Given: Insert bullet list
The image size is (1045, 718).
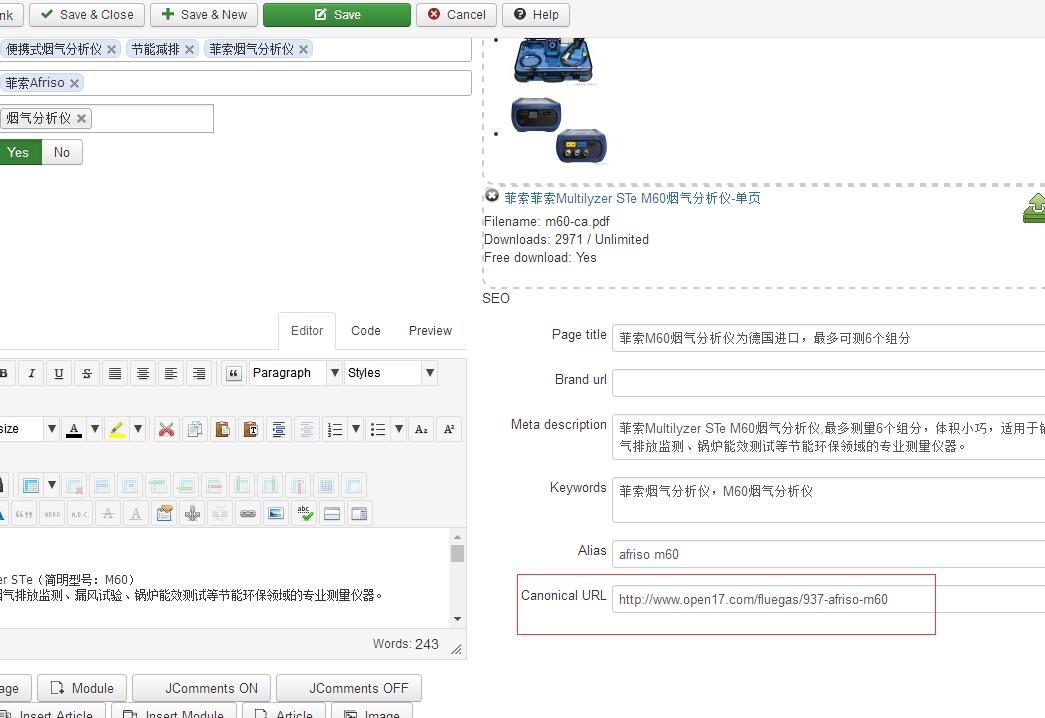Looking at the screenshot, I should [x=378, y=429].
